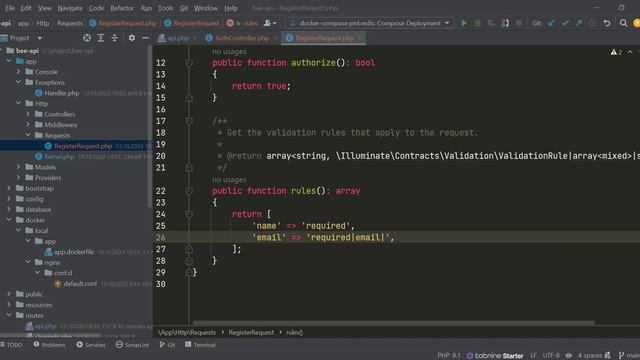The width and height of the screenshot is (640, 360).
Task: Open the Git tool window at bottom
Action: pos(167,345)
